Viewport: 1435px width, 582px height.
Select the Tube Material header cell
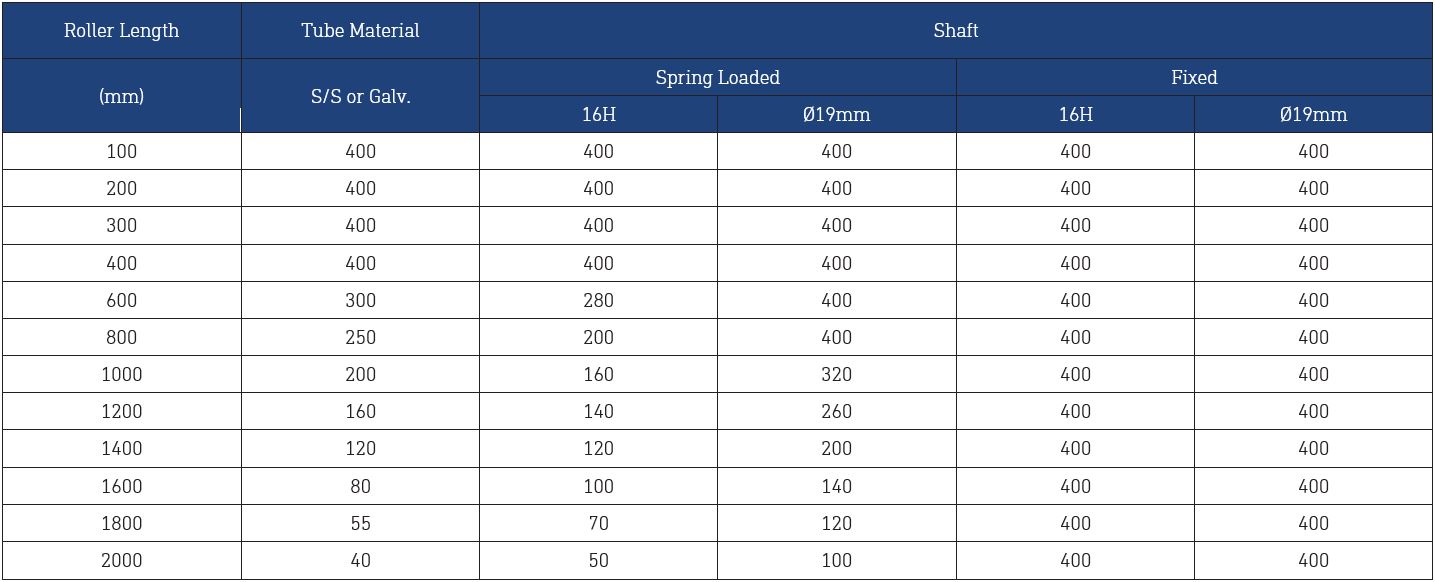coord(360,30)
